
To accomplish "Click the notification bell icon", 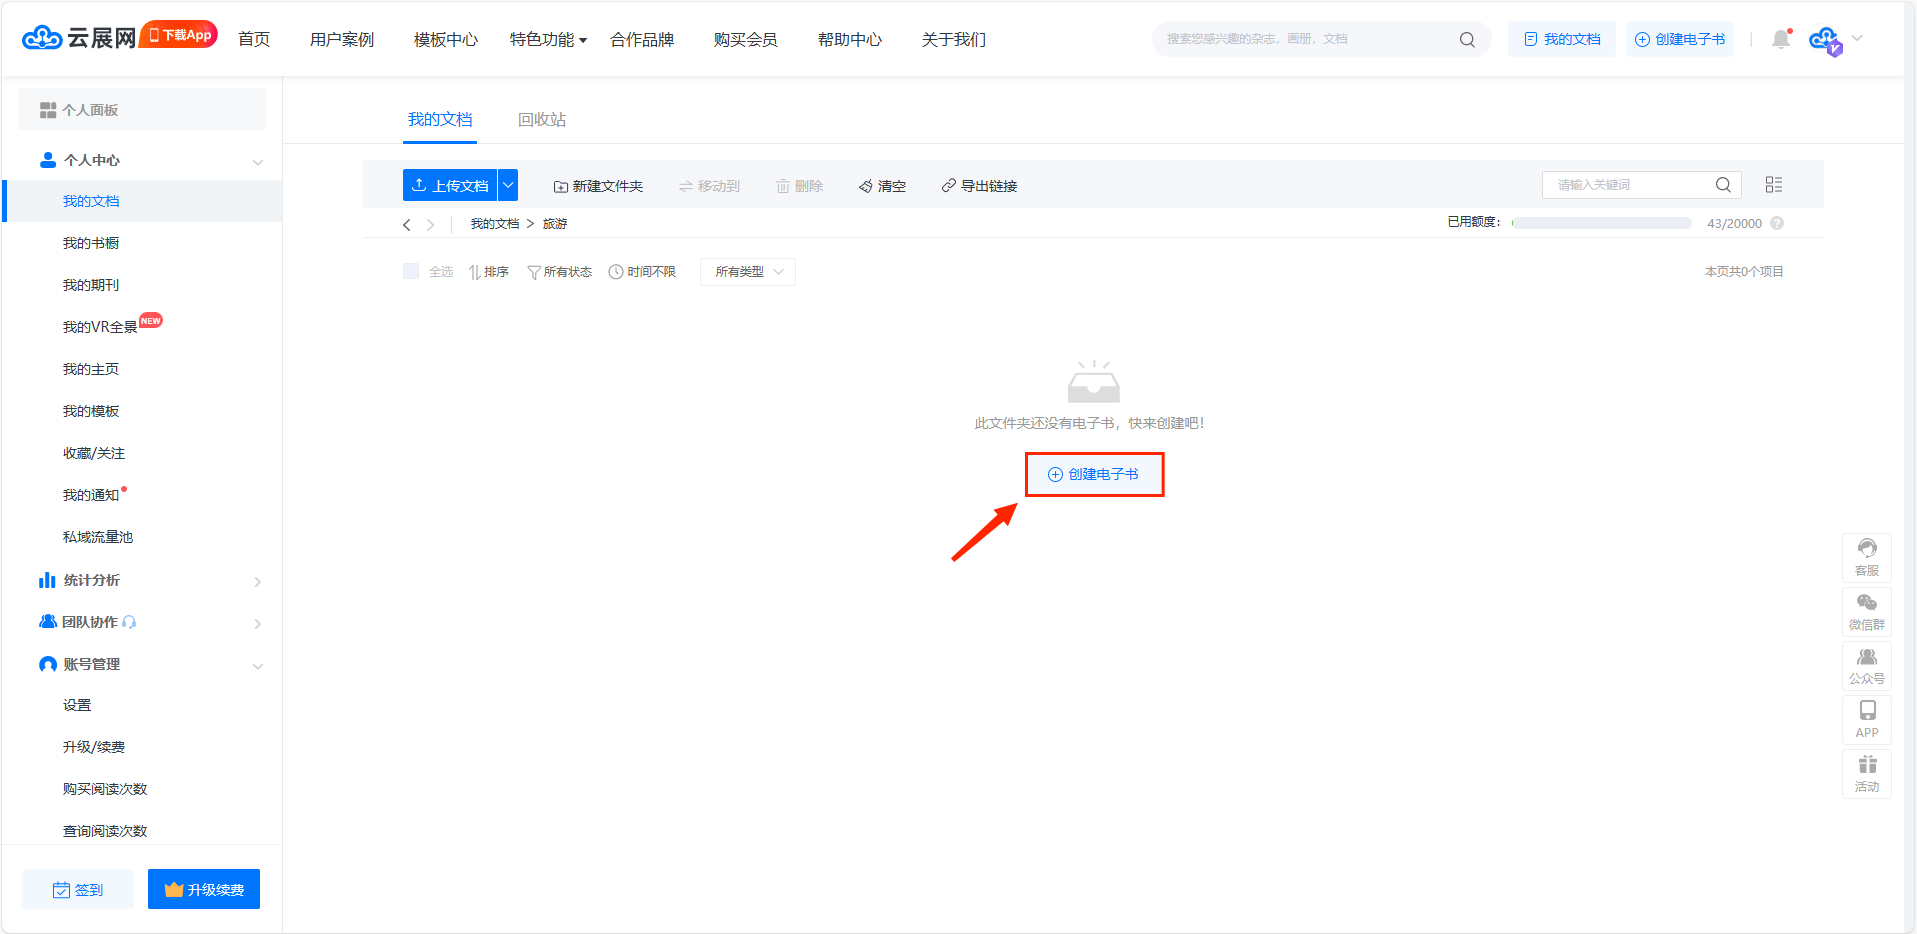I will coord(1780,39).
